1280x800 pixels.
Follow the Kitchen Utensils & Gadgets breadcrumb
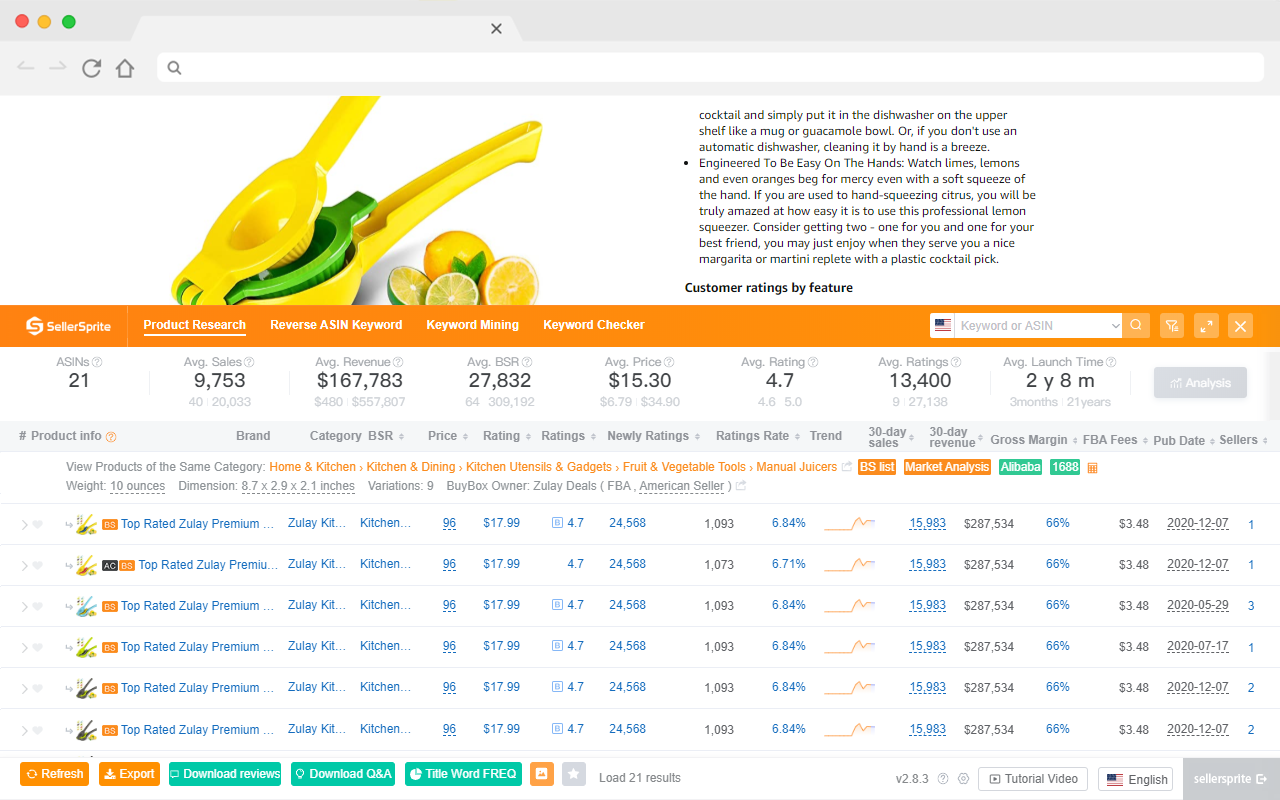[x=539, y=467]
